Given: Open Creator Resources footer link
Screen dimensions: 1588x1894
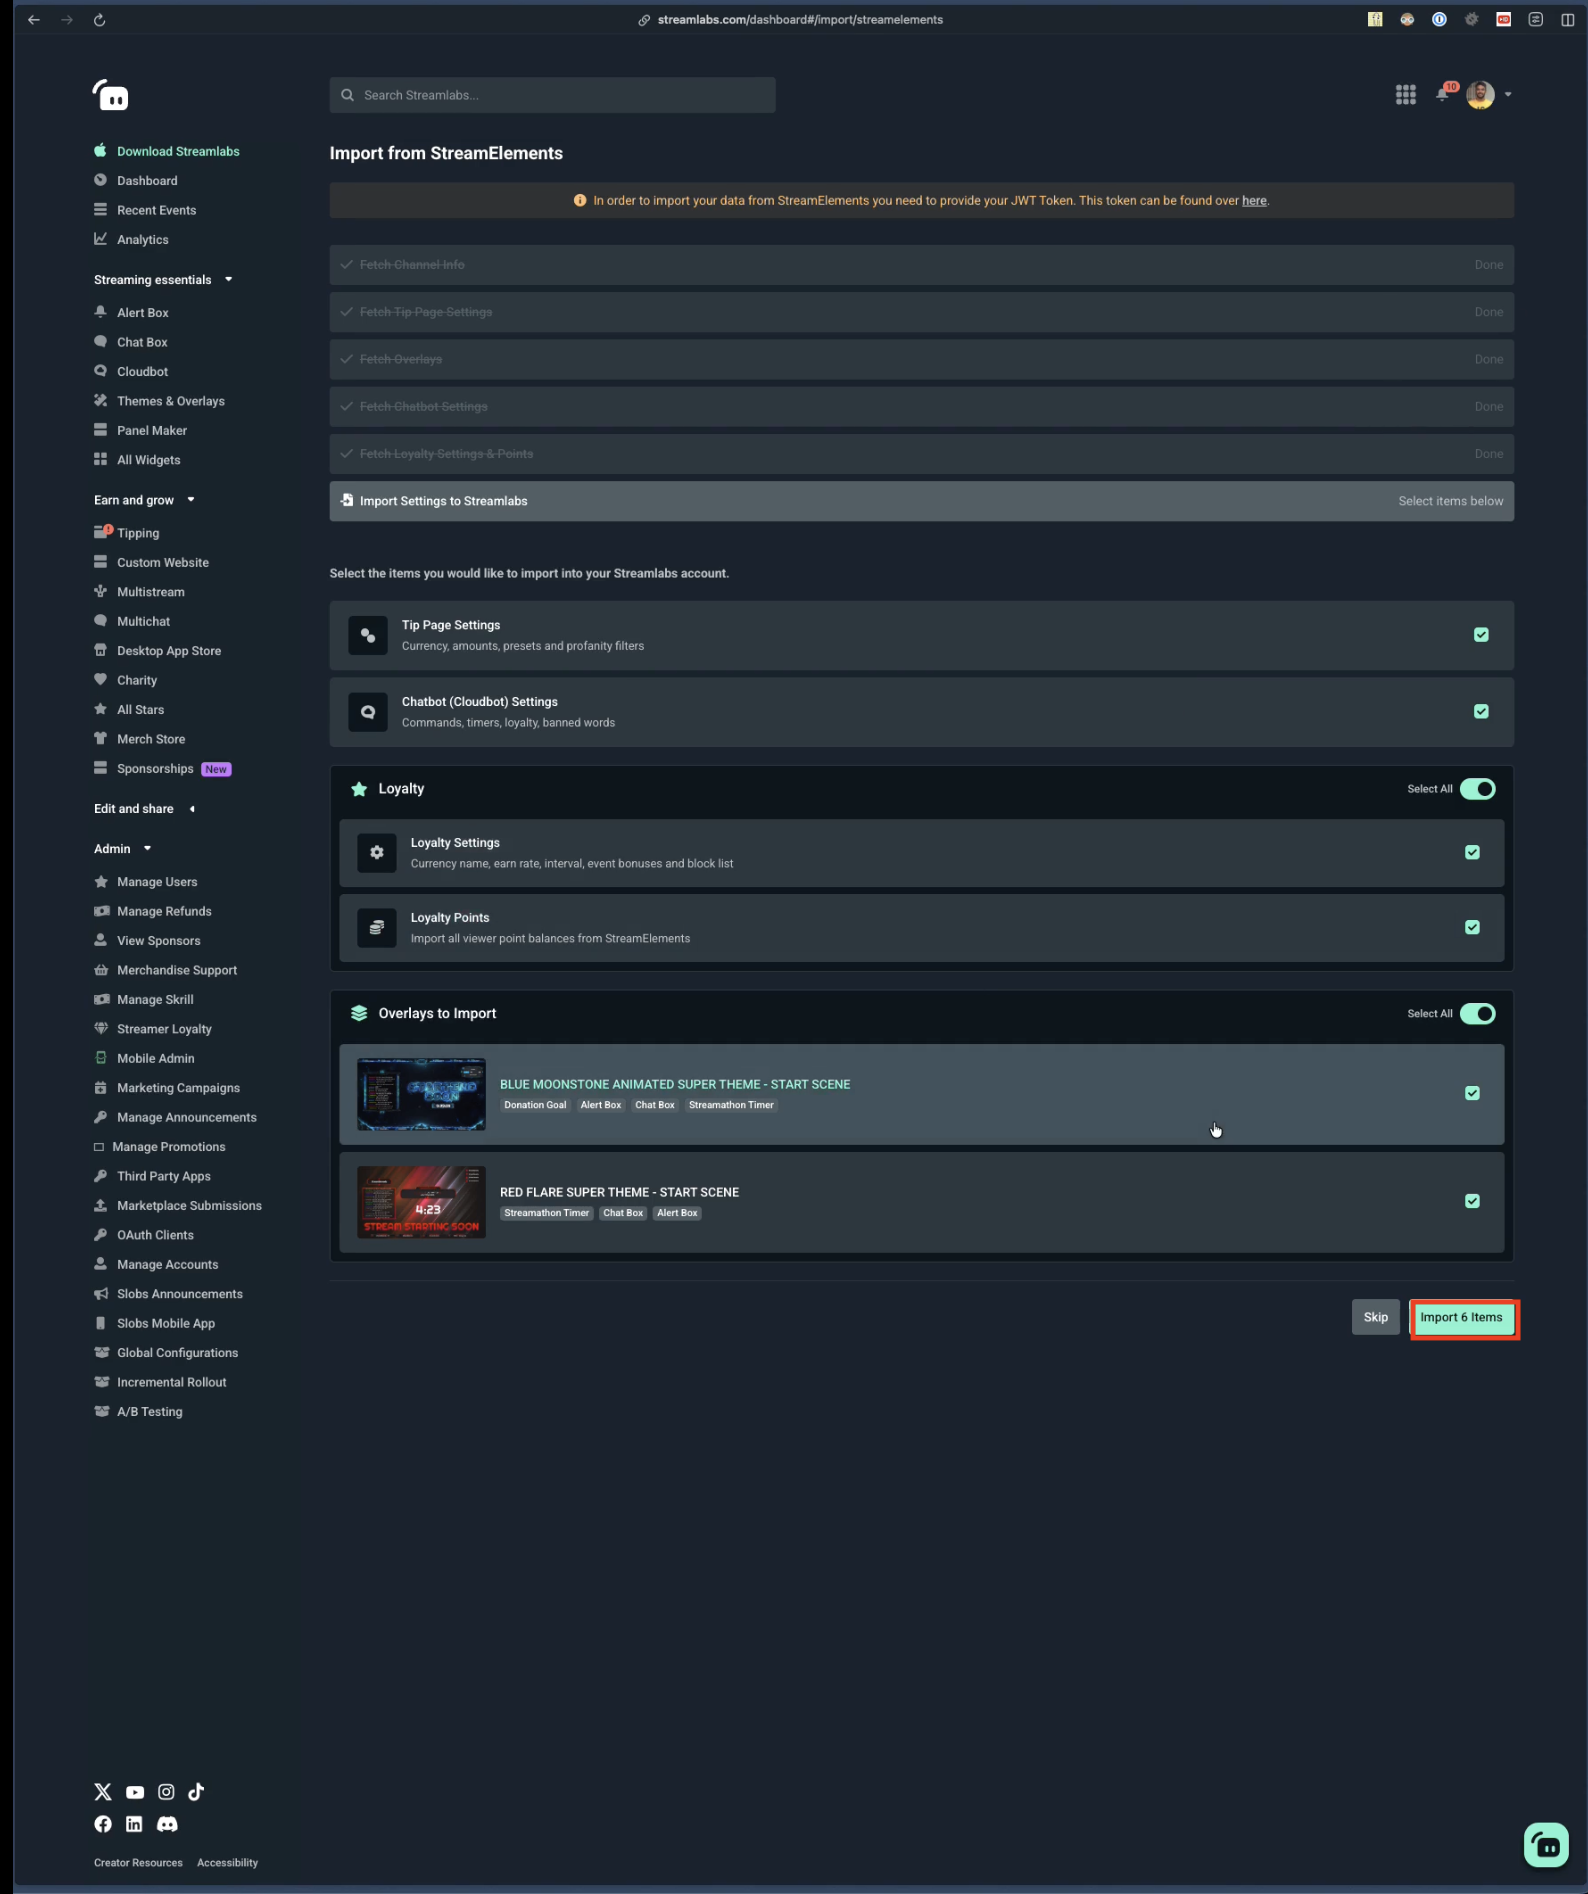Looking at the screenshot, I should (x=138, y=1863).
